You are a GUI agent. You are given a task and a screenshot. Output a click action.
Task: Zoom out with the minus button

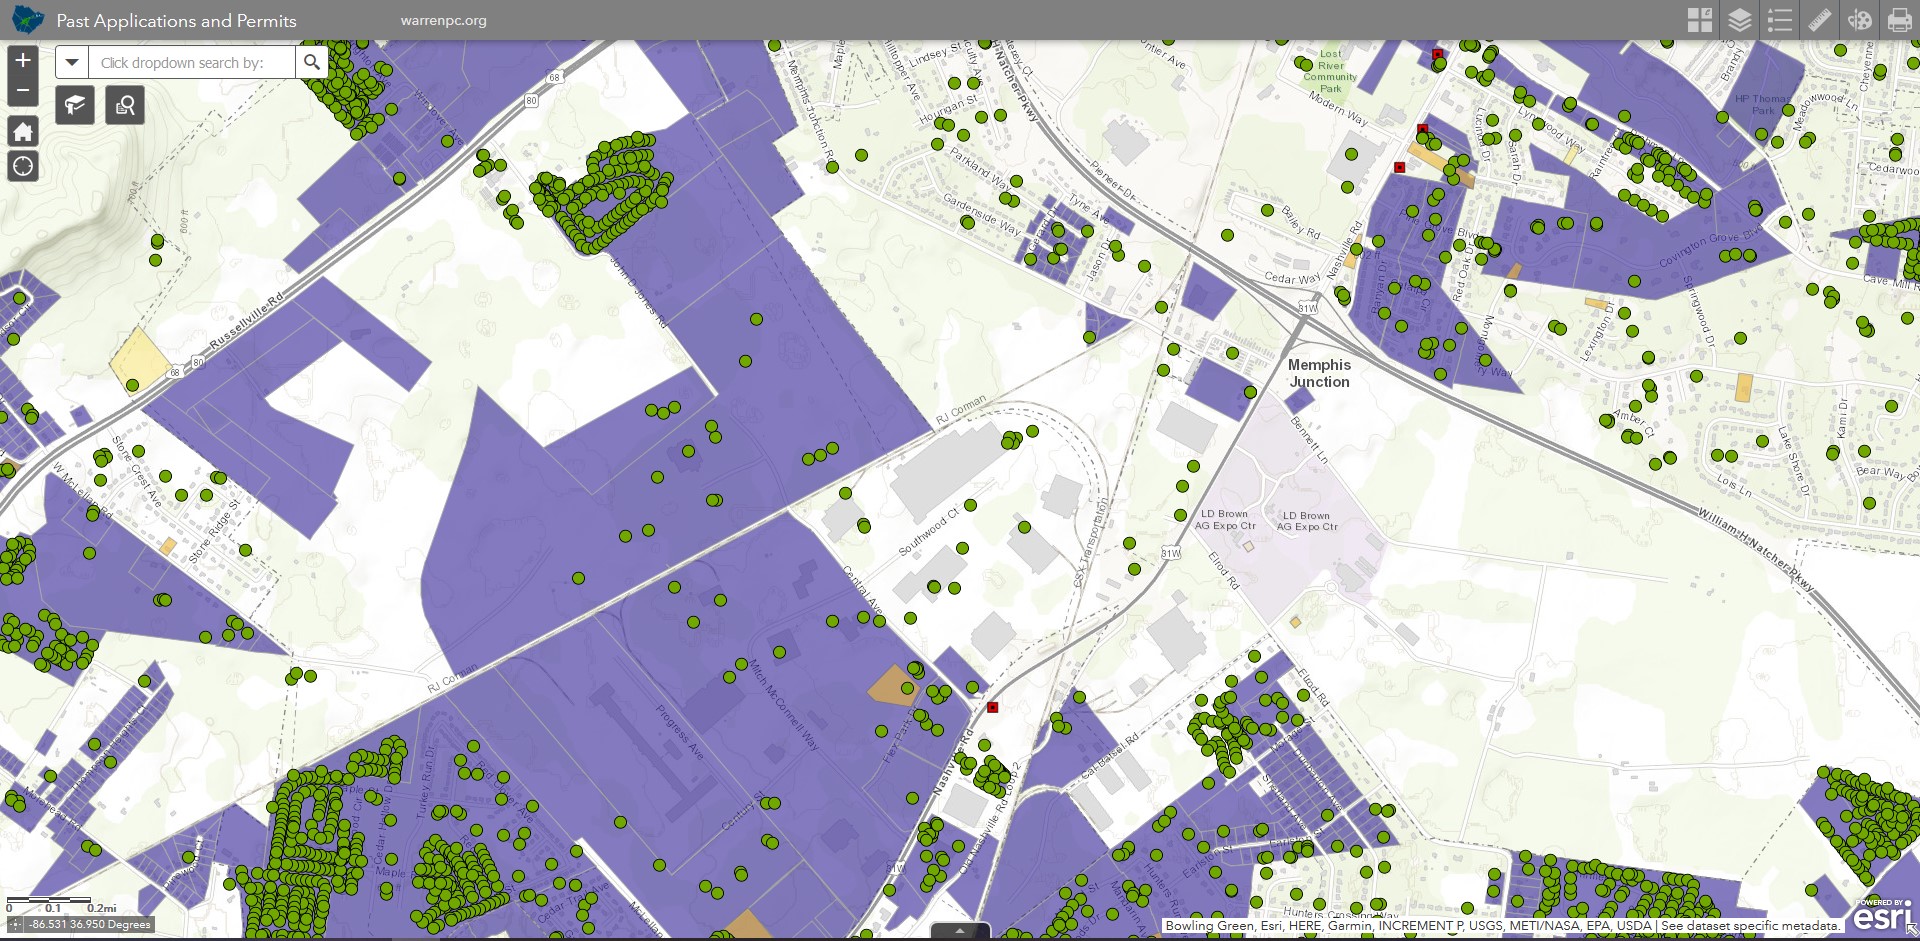22,90
